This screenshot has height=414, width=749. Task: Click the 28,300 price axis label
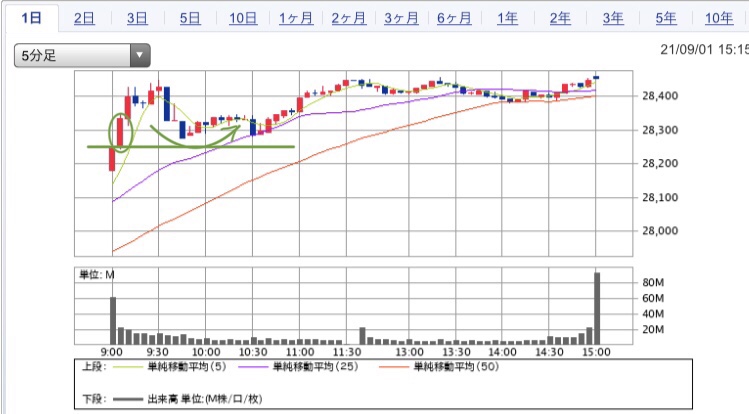tap(660, 130)
